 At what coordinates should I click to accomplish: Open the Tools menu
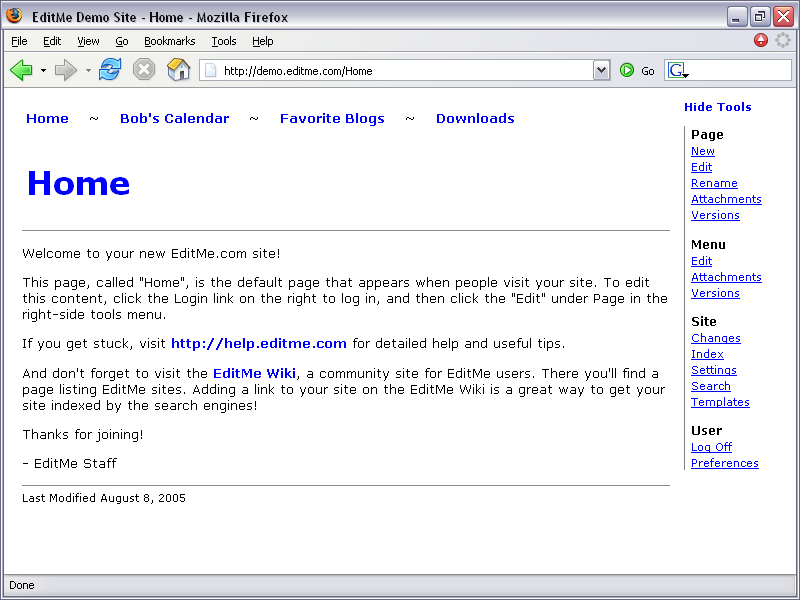pyautogui.click(x=223, y=41)
